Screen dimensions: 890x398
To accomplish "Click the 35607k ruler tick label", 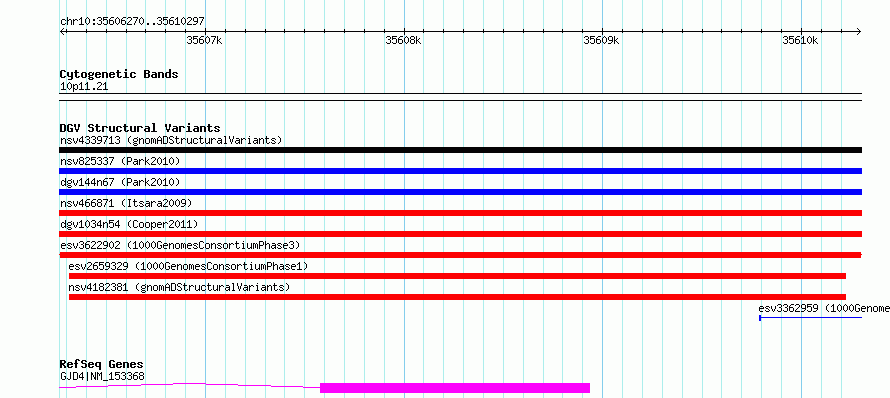I will 204,41.
